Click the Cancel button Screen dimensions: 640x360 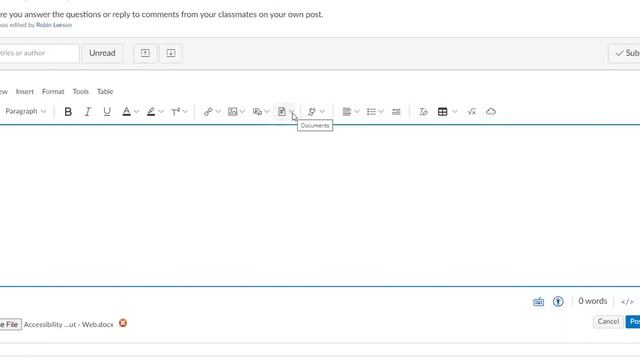(x=608, y=322)
